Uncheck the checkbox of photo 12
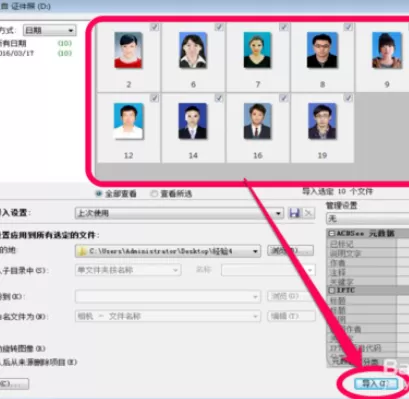The width and height of the screenshot is (409, 399). (154, 98)
